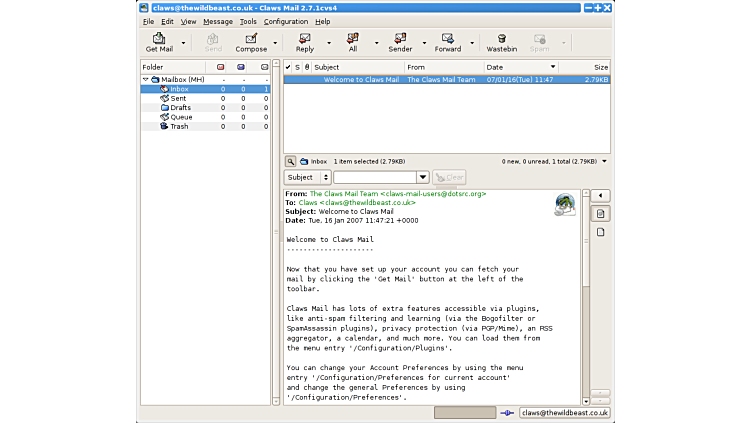The image size is (752, 423).
Task: Click the unread messages column icon
Action: 241,67
